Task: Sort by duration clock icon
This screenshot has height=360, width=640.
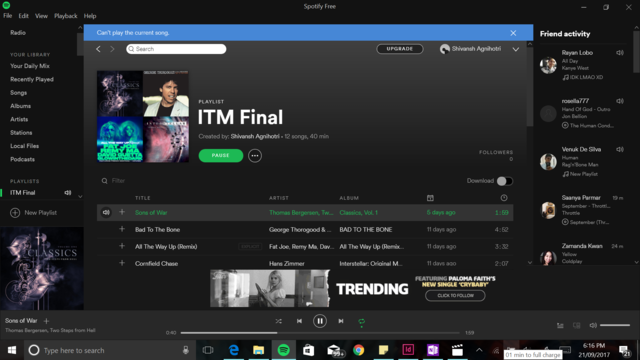Action: click(504, 198)
